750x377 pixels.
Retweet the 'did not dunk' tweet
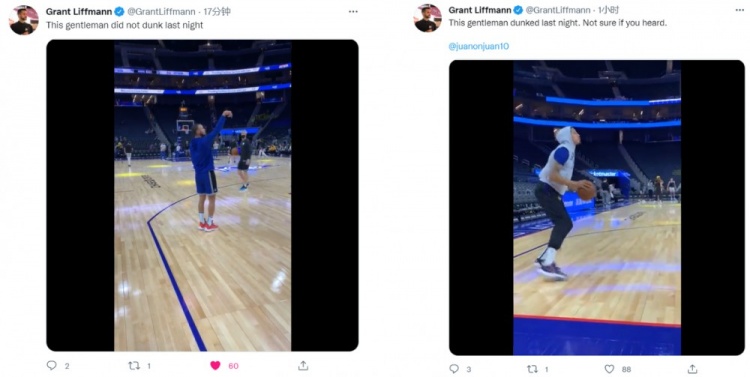[134, 366]
